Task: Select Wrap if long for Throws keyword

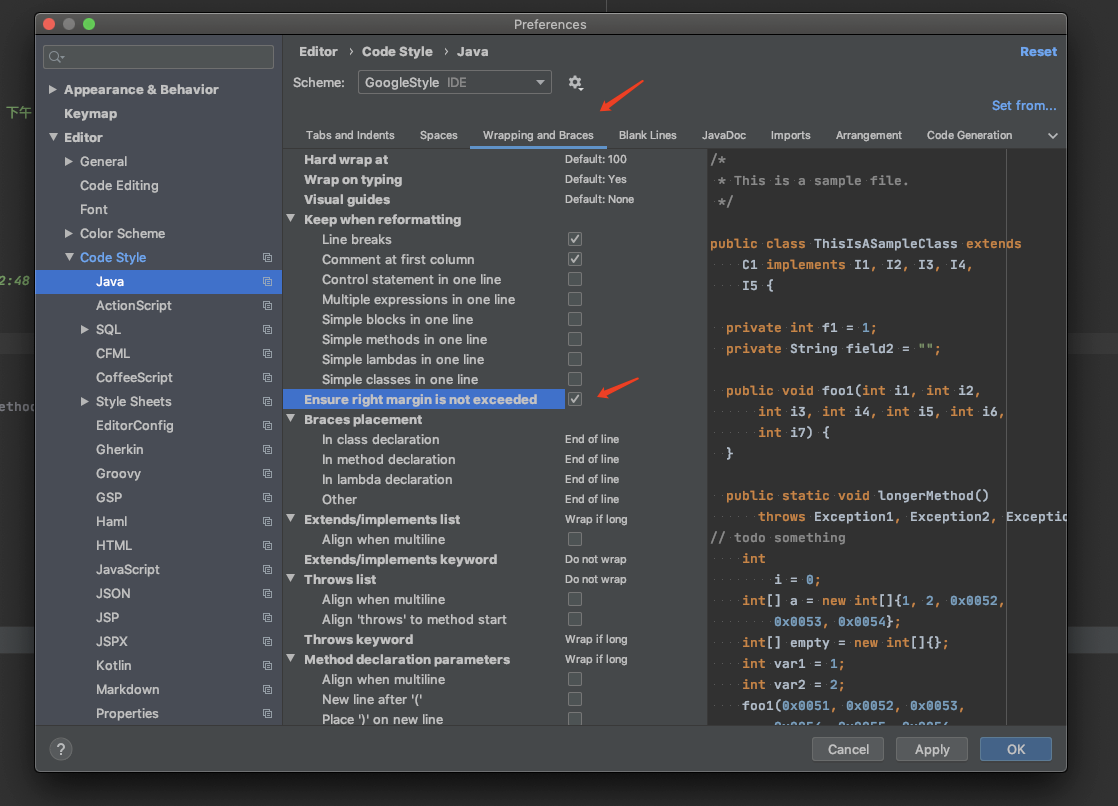Action: pyautogui.click(x=596, y=639)
